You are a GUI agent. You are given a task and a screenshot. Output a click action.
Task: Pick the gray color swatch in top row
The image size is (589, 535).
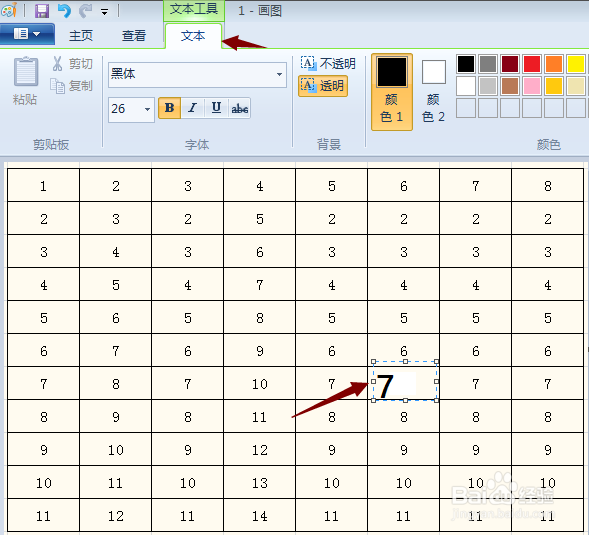488,64
